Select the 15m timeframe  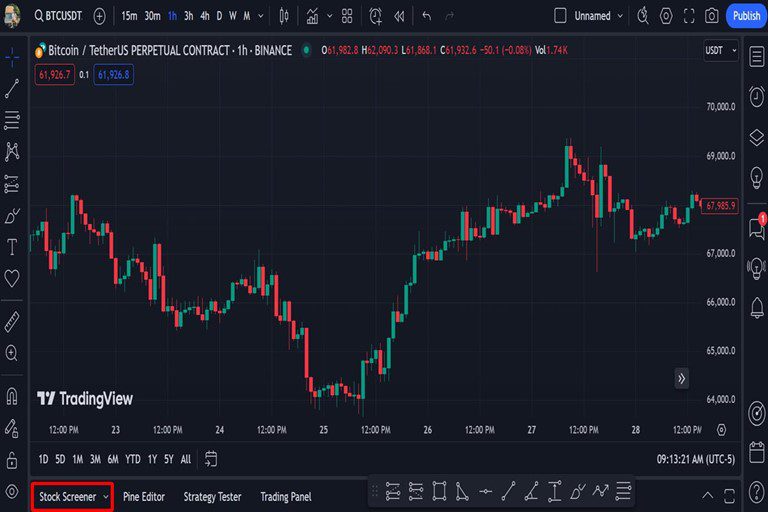pos(129,16)
